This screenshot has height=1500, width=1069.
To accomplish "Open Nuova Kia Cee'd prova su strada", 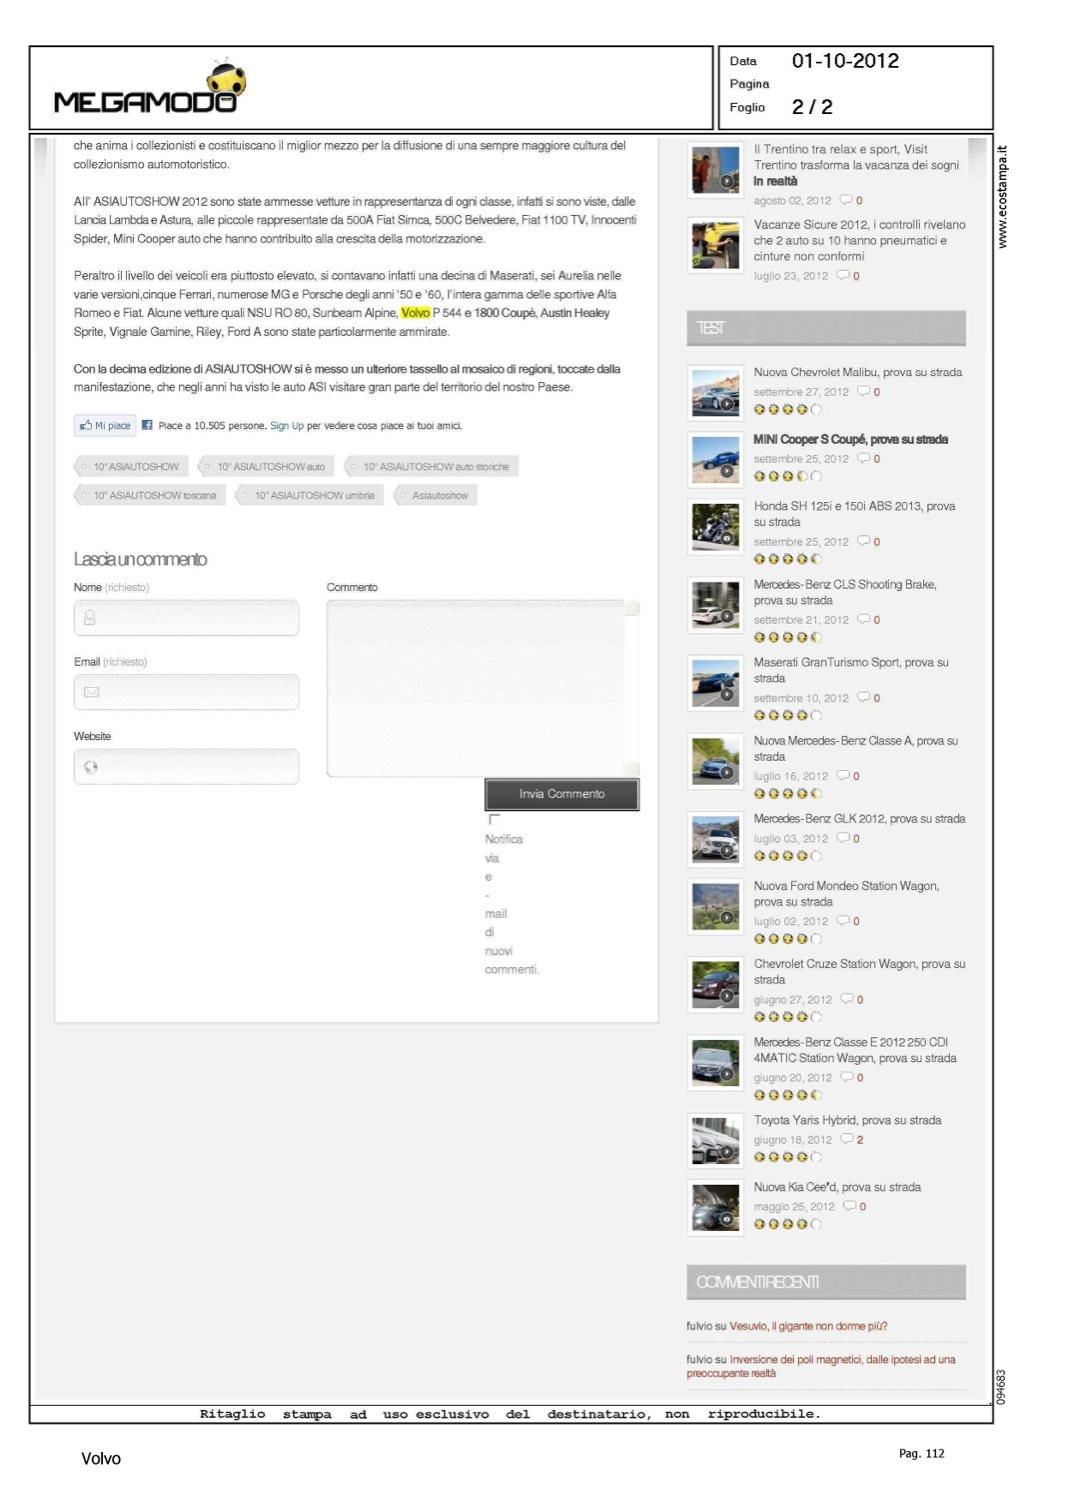I will [x=837, y=1187].
